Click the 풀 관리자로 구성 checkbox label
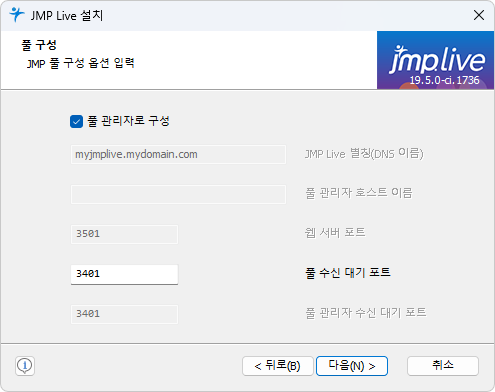The width and height of the screenshot is (495, 392). point(128,121)
